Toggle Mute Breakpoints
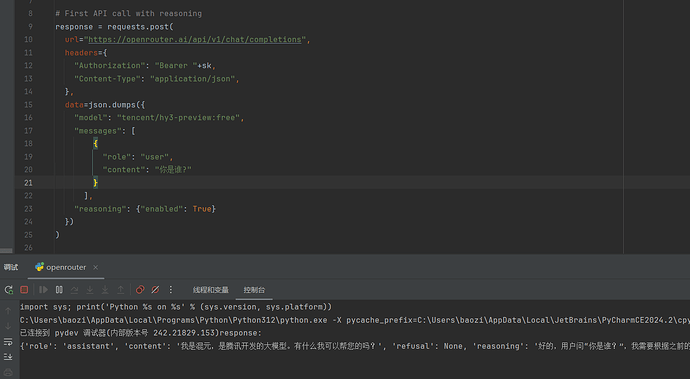 point(155,290)
